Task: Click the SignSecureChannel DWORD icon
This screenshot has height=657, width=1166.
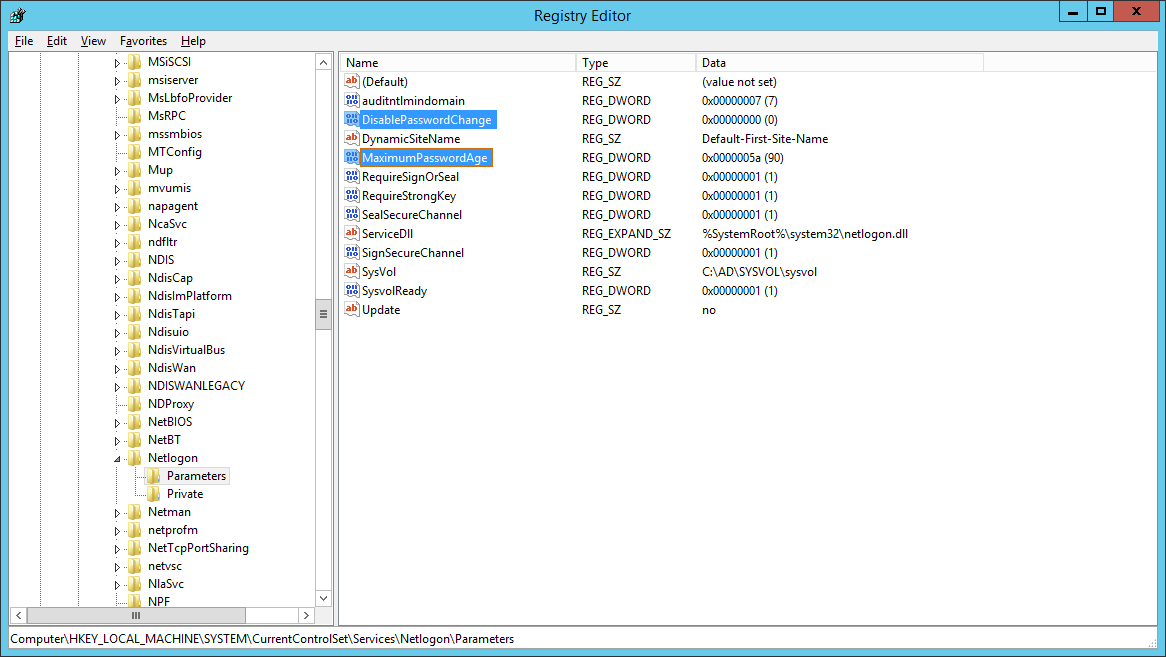Action: click(x=352, y=252)
